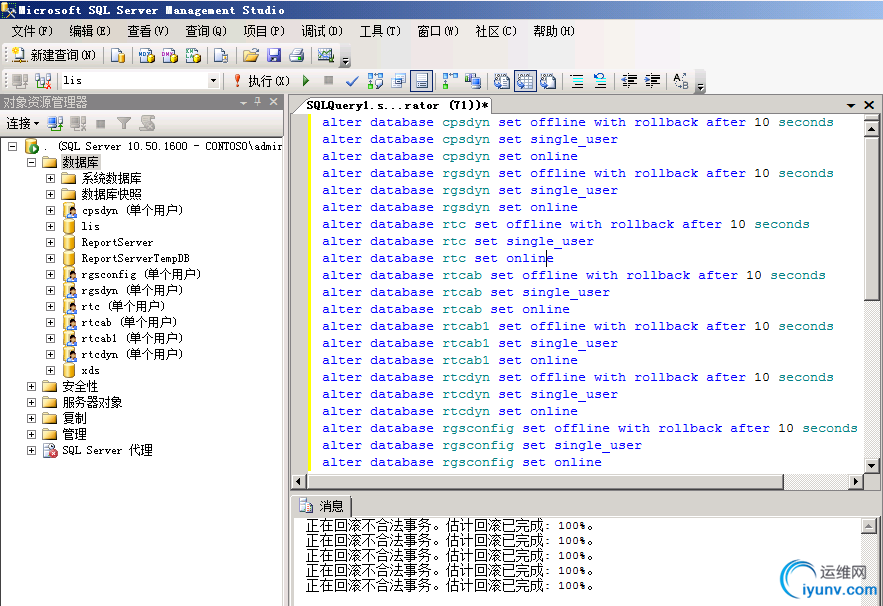This screenshot has height=606, width=883.
Task: Open the Object Explorer window position dropdown arrow
Action: [243, 102]
